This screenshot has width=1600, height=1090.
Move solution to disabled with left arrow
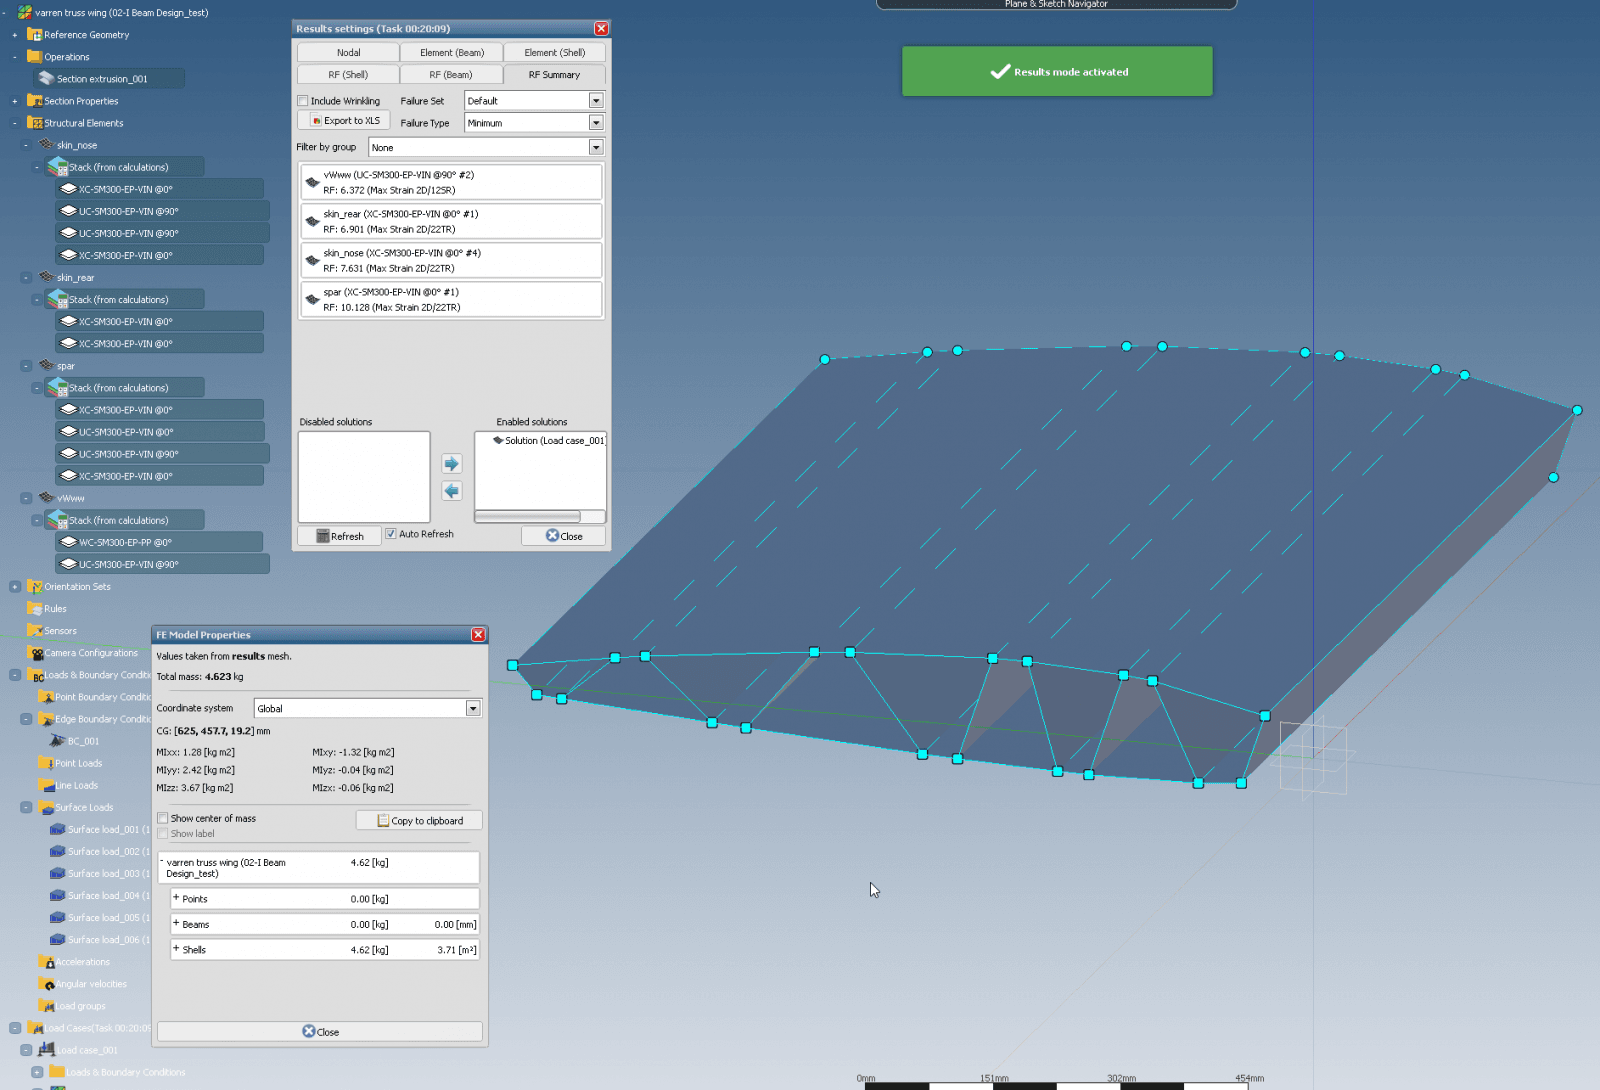tap(452, 491)
